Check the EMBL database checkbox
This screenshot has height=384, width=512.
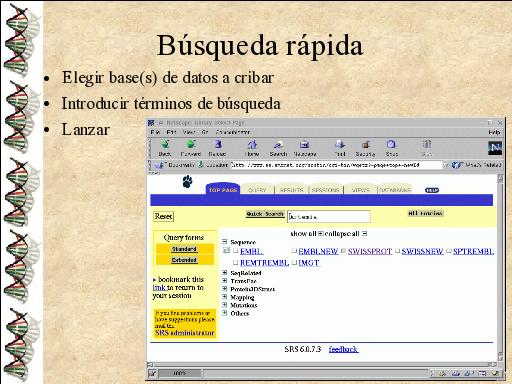[x=236, y=251]
